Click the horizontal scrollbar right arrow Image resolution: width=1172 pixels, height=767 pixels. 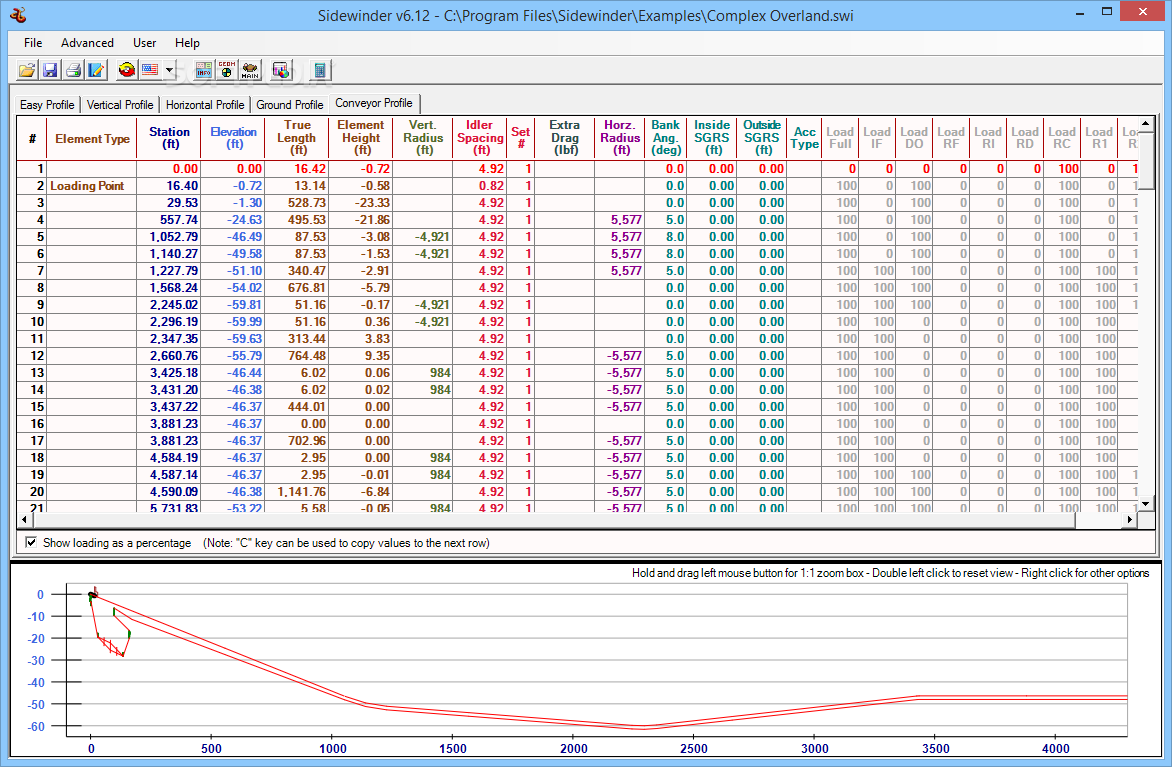tap(1130, 519)
